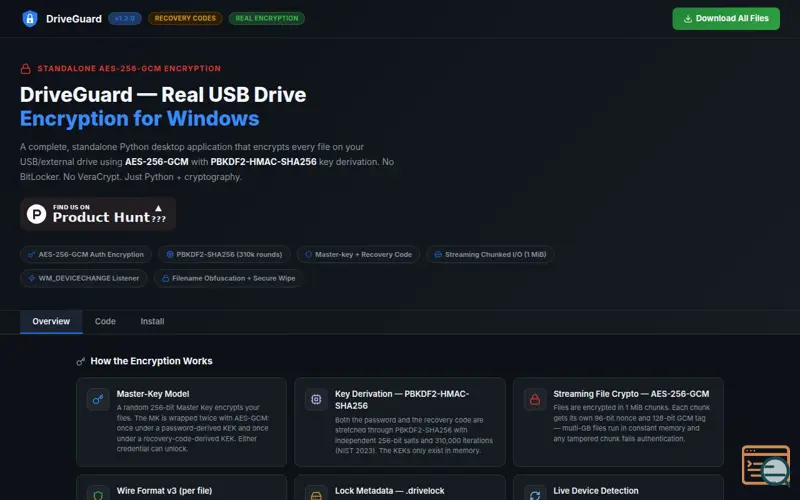
Task: Click the RECOVERY CODES badge
Action: [185, 18]
